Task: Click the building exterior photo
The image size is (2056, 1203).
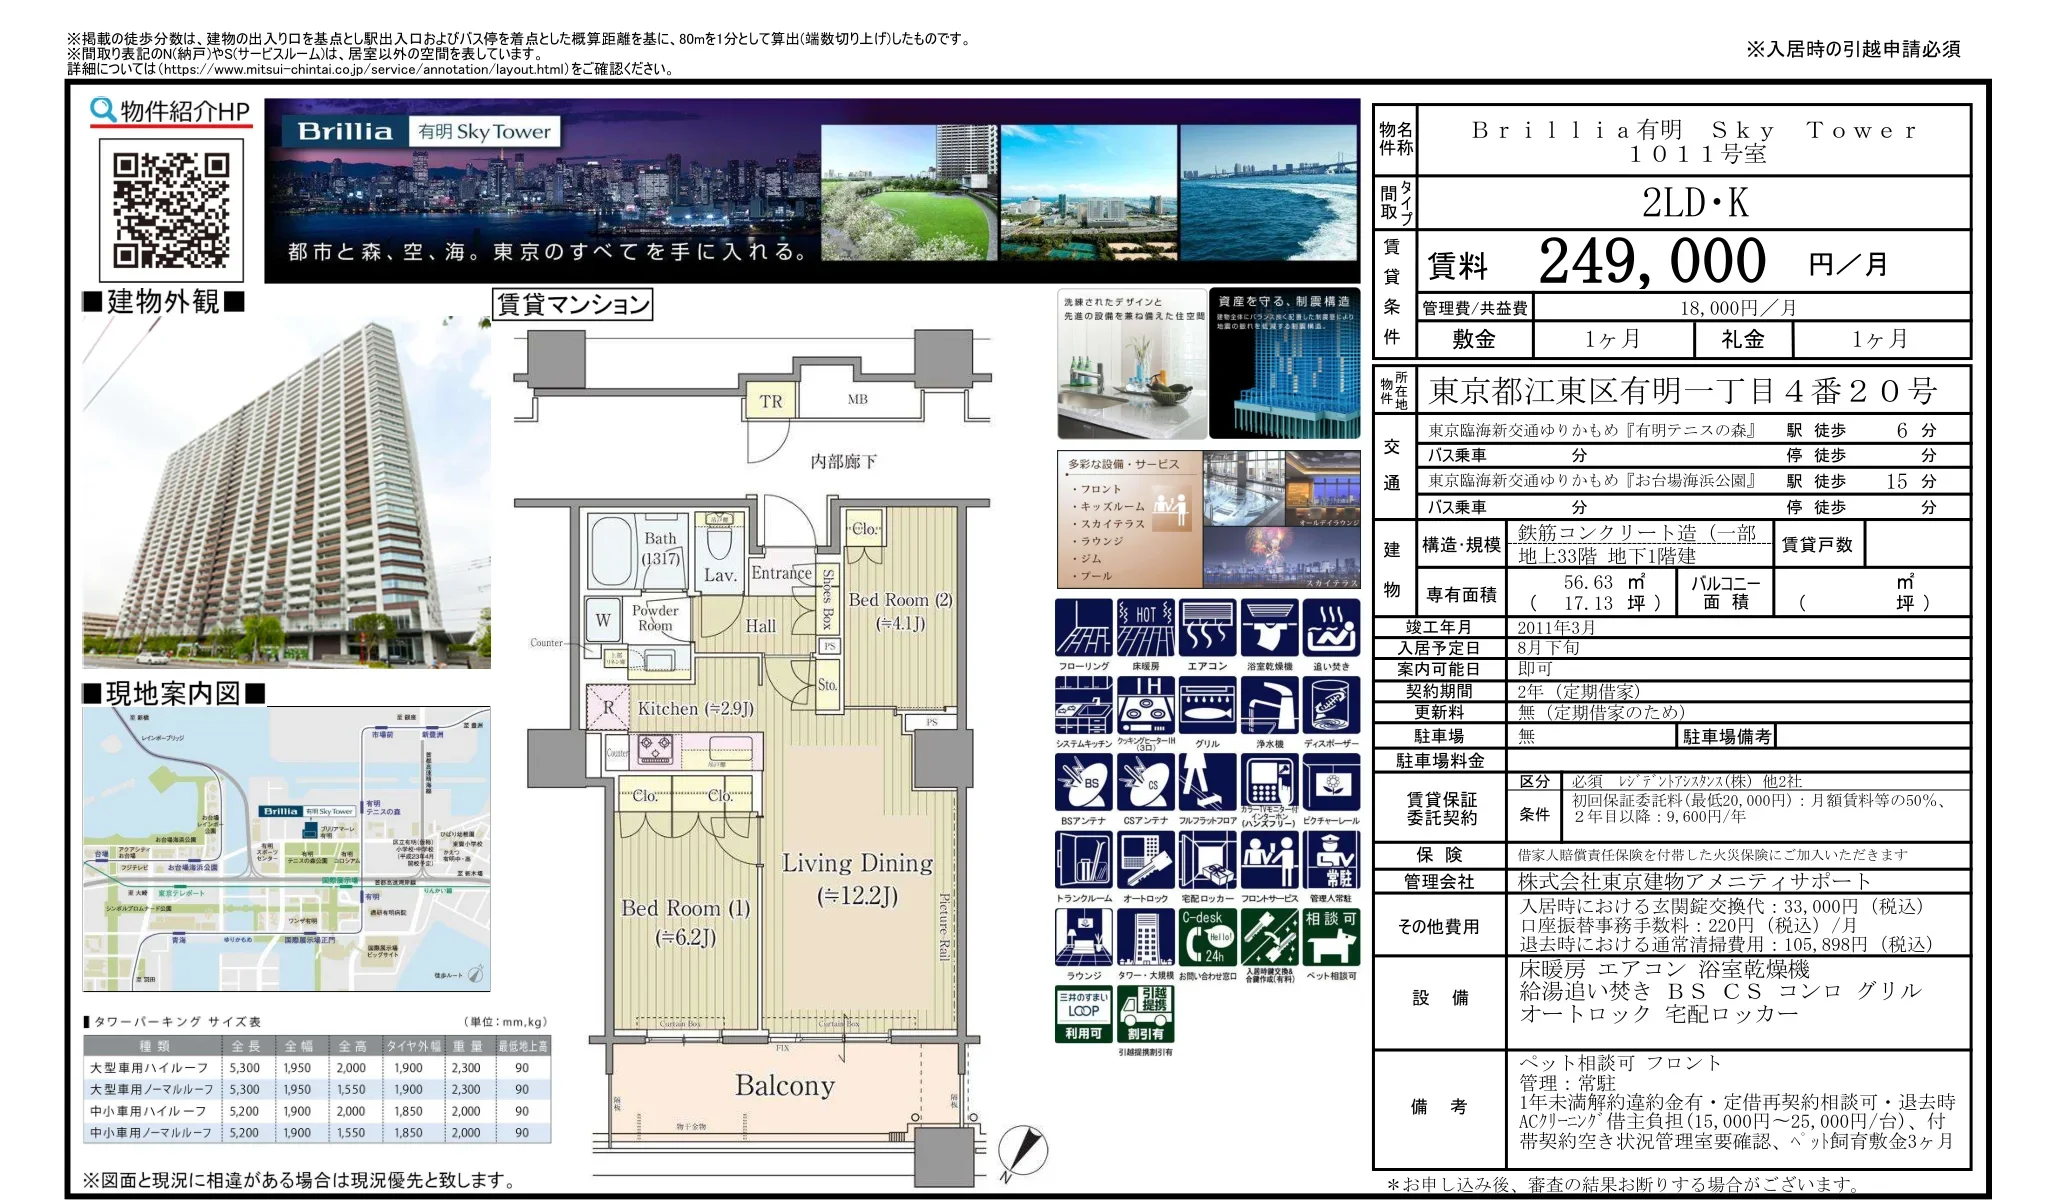Action: [286, 491]
